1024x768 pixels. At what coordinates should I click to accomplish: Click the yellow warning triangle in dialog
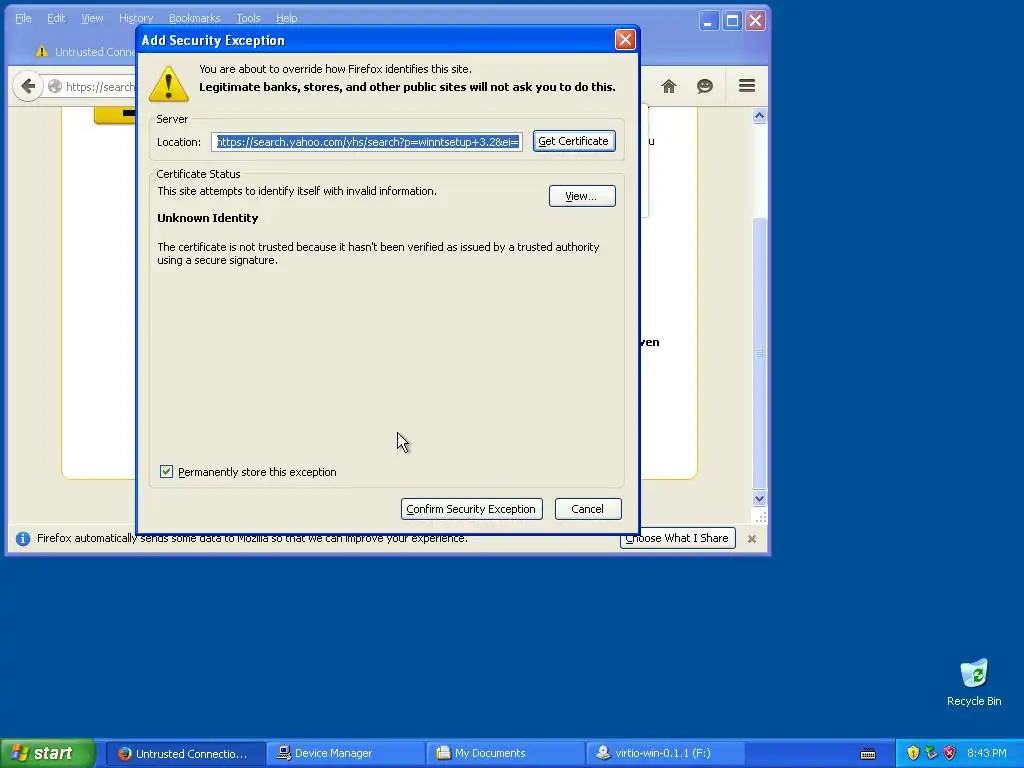pyautogui.click(x=168, y=84)
